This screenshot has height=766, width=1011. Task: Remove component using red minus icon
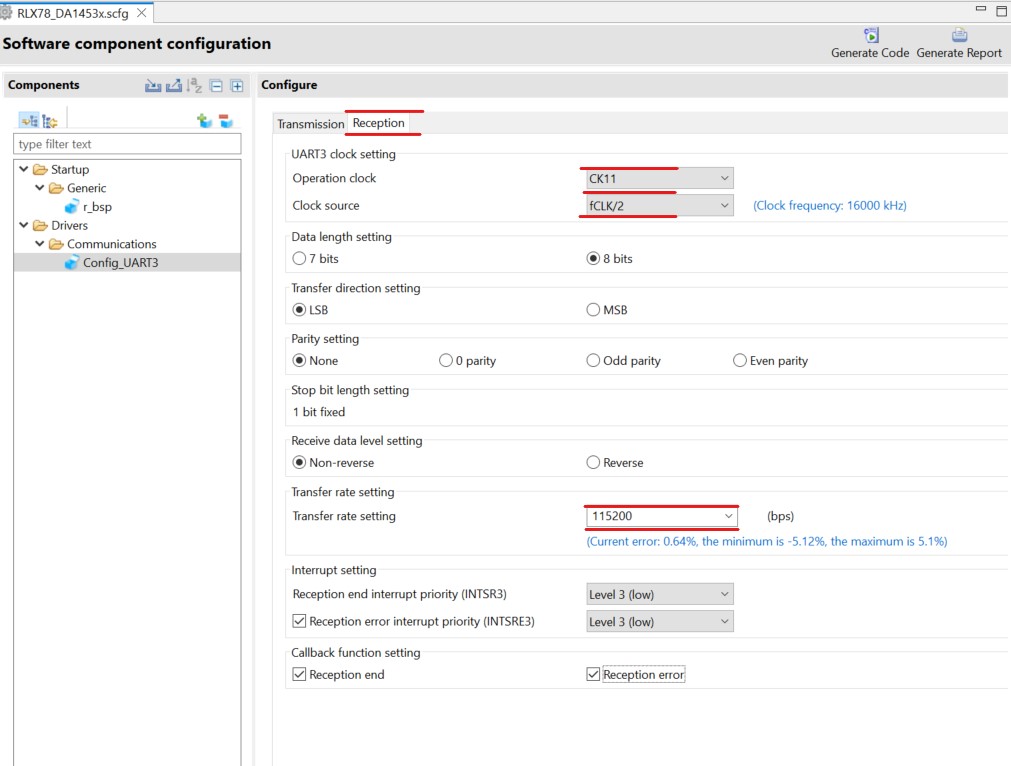coord(226,121)
